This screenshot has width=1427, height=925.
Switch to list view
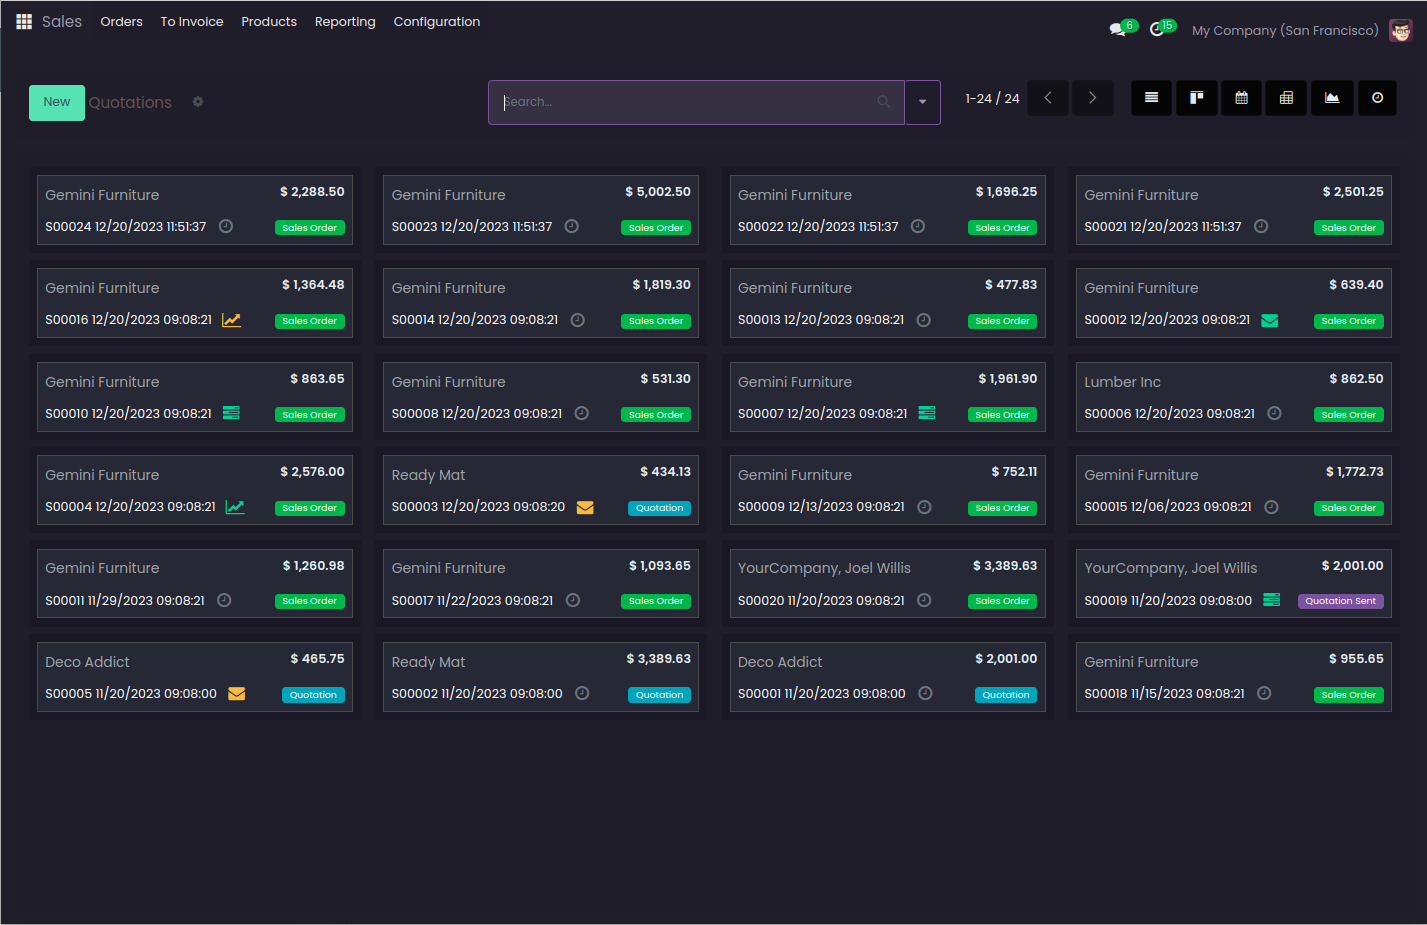(x=1151, y=98)
